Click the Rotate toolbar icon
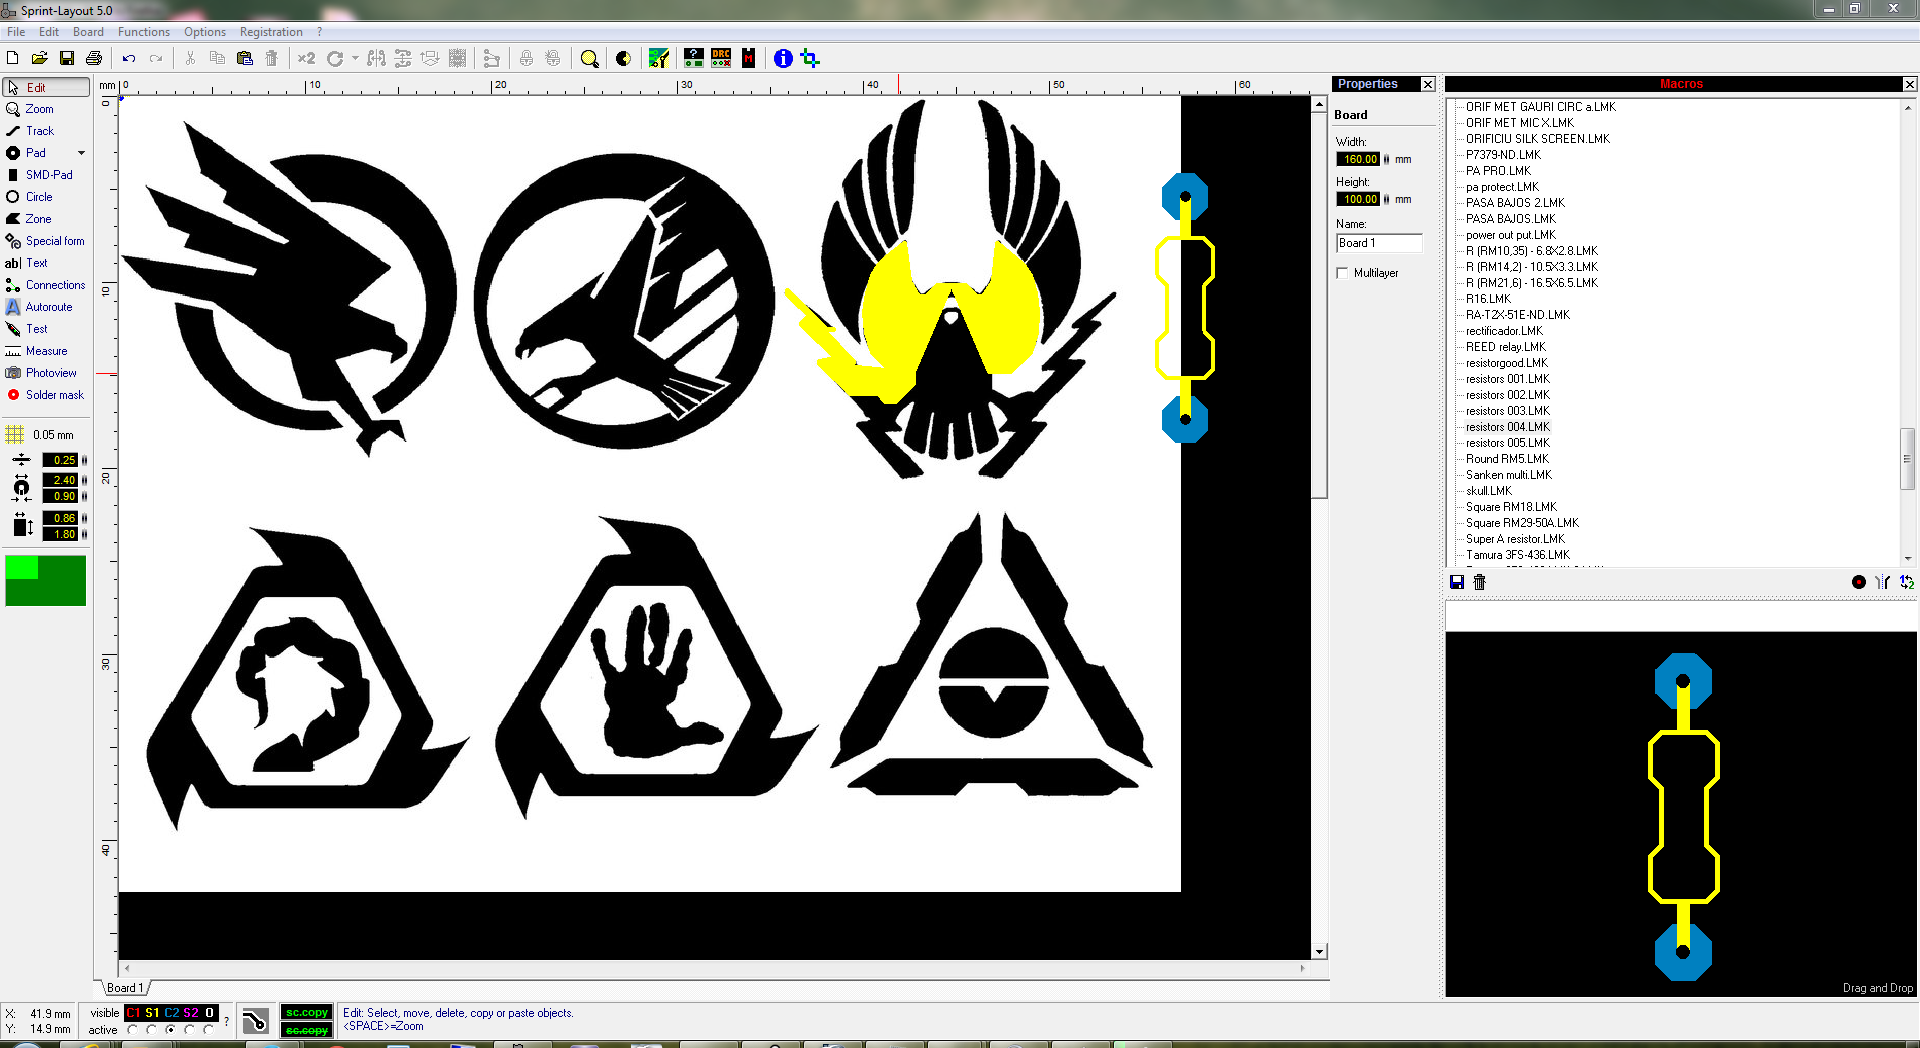 (x=335, y=58)
